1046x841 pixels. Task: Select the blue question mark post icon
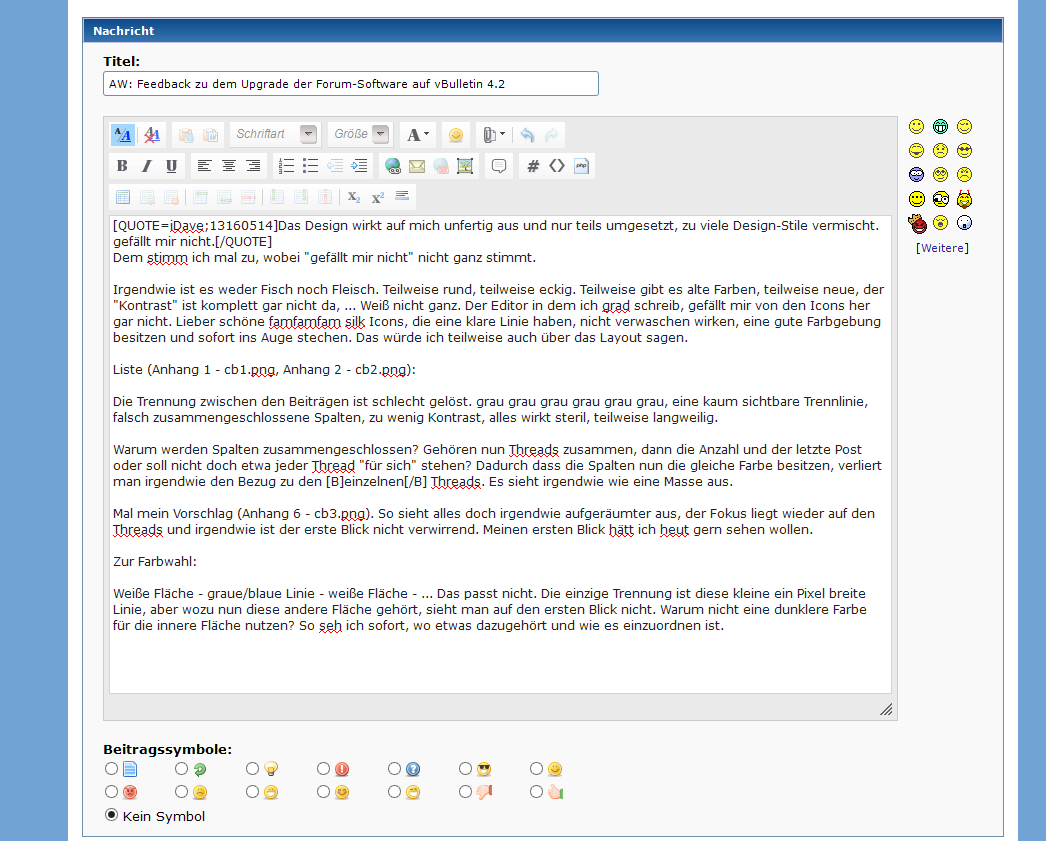point(413,769)
